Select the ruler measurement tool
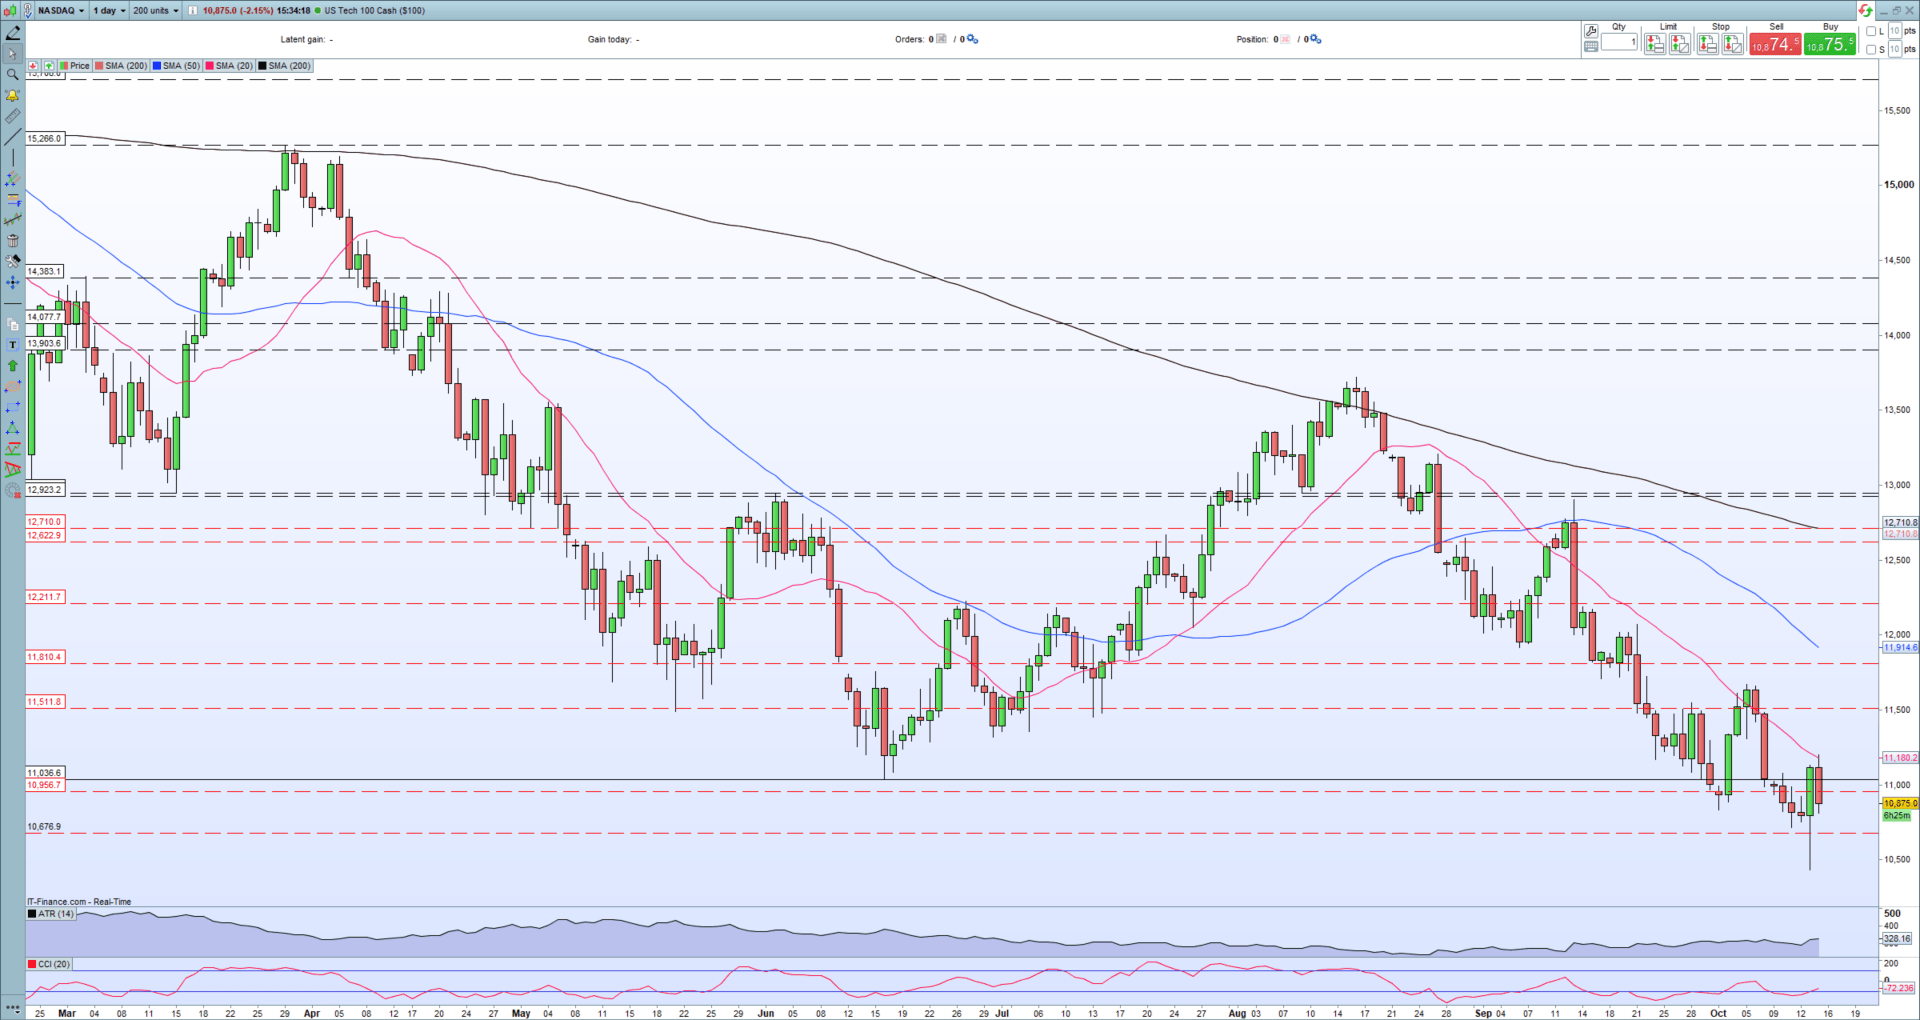The height and width of the screenshot is (1020, 1920). click(13, 117)
